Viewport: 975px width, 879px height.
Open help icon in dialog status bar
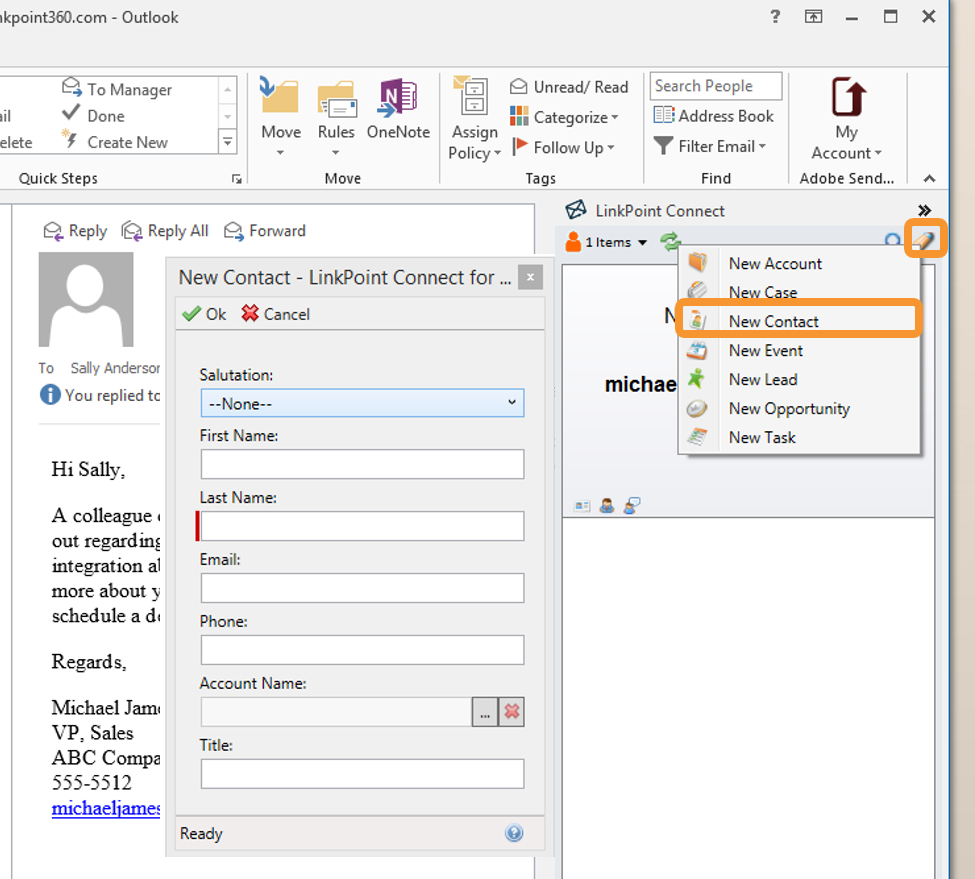514,833
